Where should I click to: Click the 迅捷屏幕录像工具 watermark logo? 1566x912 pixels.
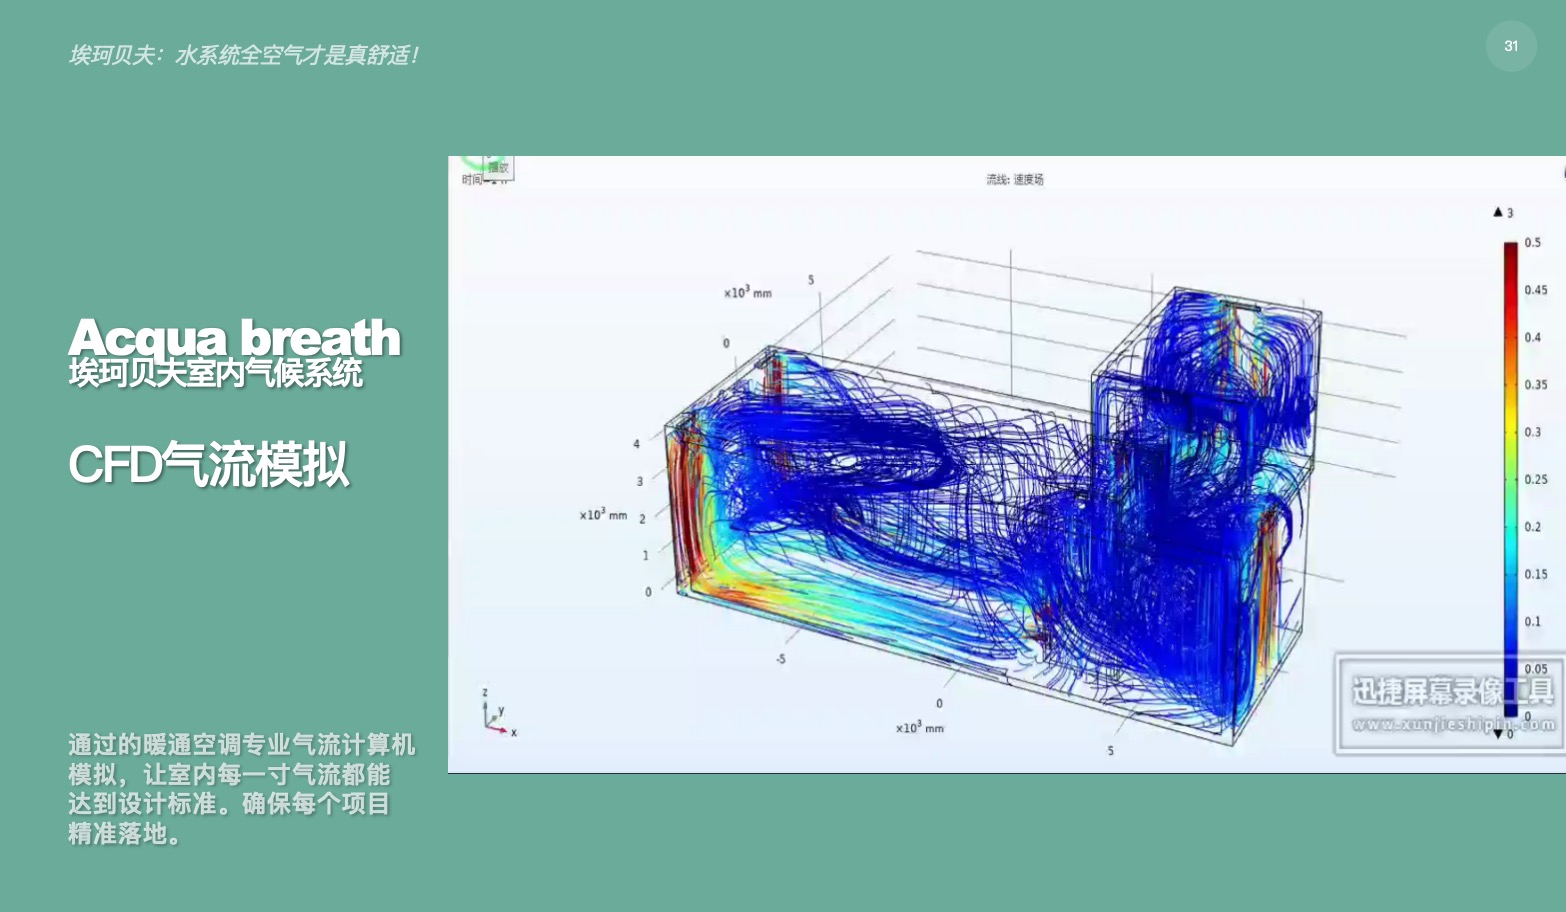click(x=1452, y=690)
